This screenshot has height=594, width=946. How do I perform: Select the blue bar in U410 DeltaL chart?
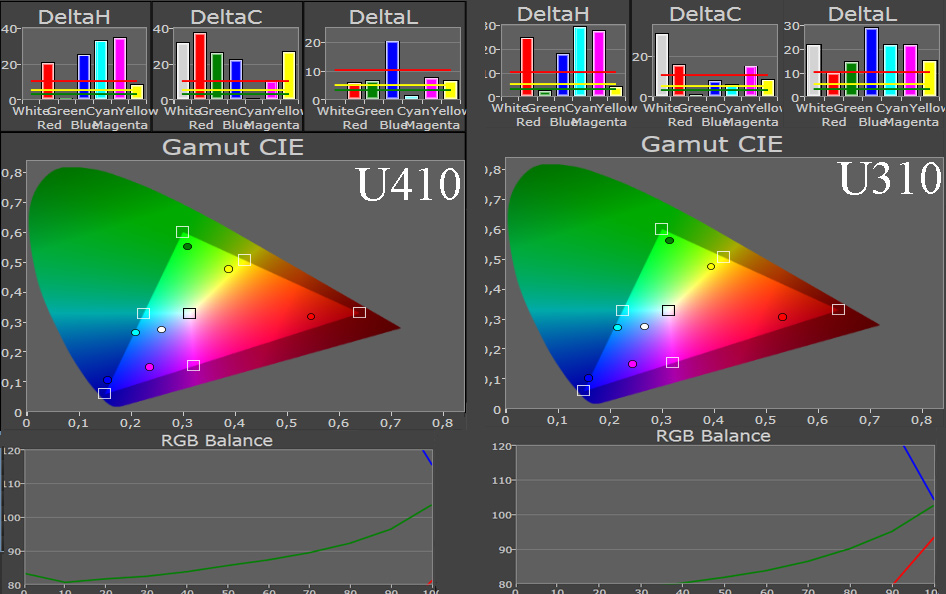coord(392,70)
